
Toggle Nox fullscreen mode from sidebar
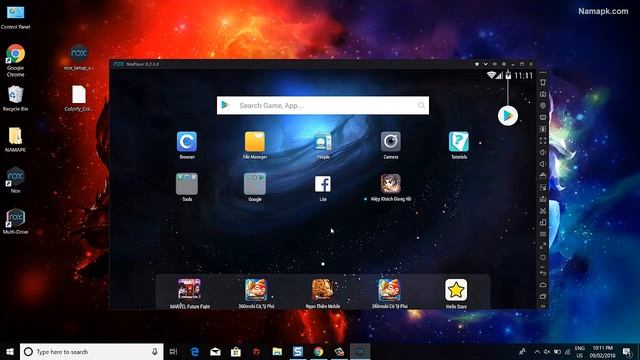(543, 140)
